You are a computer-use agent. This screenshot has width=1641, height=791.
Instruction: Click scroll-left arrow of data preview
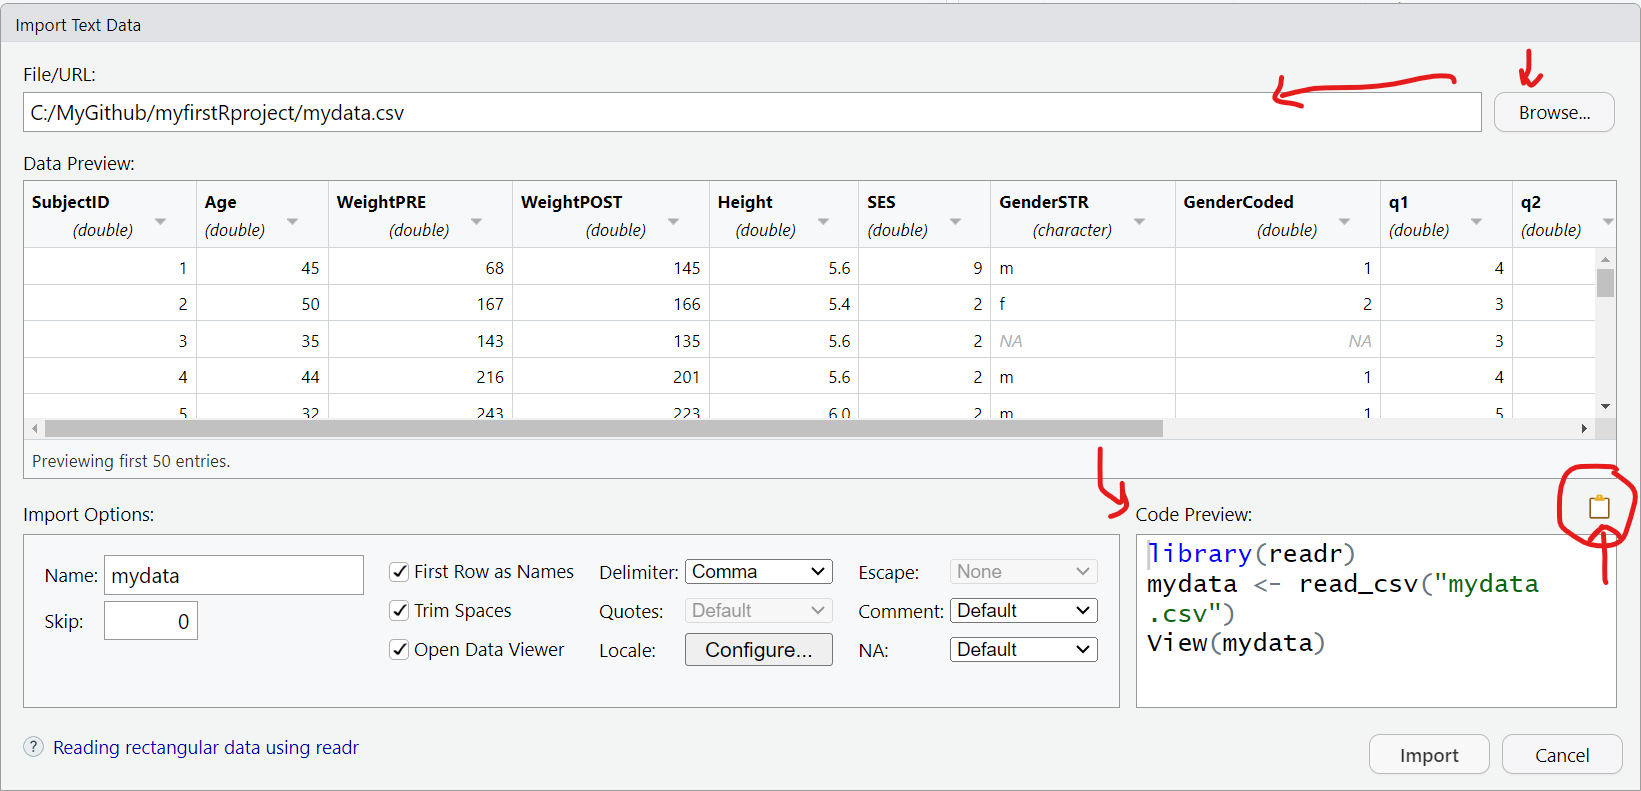35,429
